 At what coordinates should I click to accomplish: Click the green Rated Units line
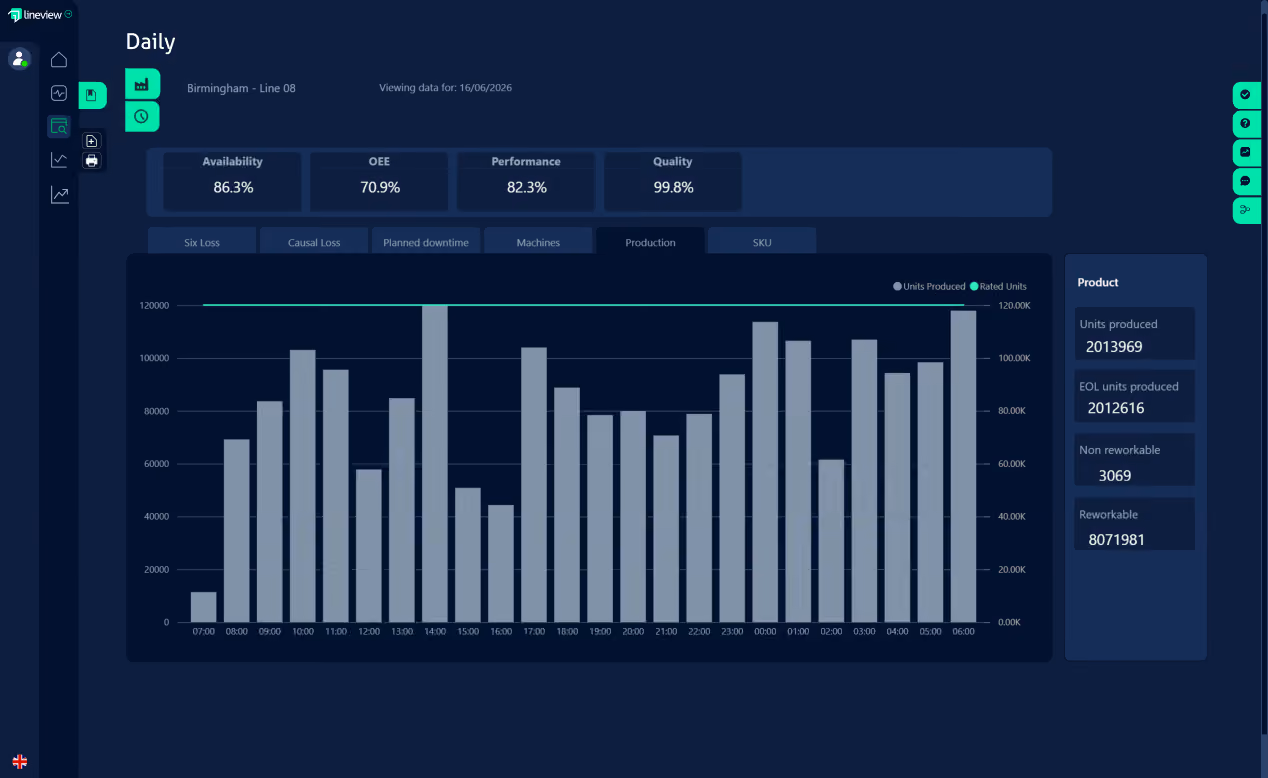tap(583, 305)
